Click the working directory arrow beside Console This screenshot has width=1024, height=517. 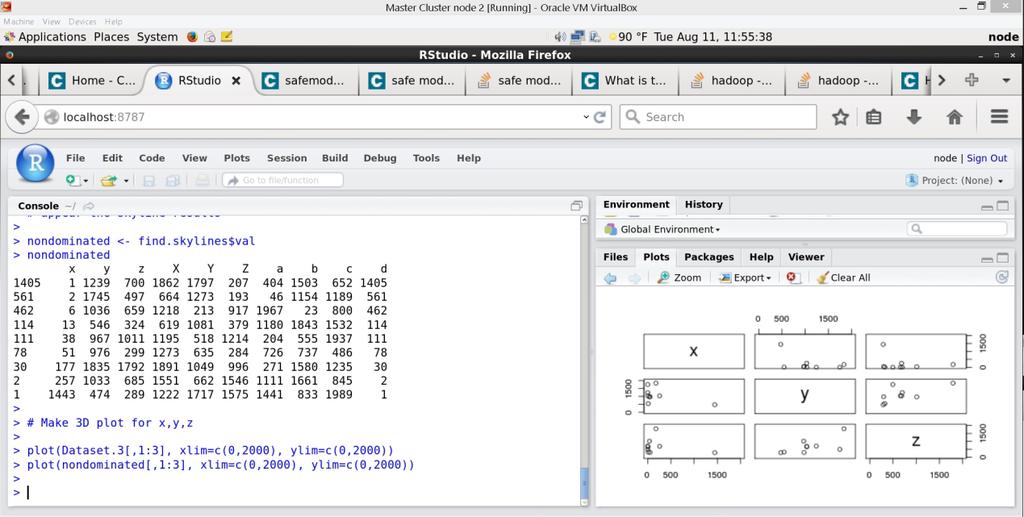89,206
